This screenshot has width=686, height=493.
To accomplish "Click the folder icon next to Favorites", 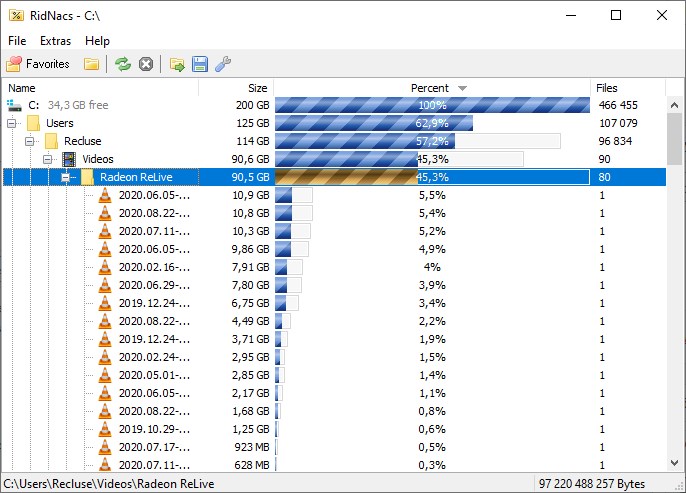I will click(x=92, y=64).
